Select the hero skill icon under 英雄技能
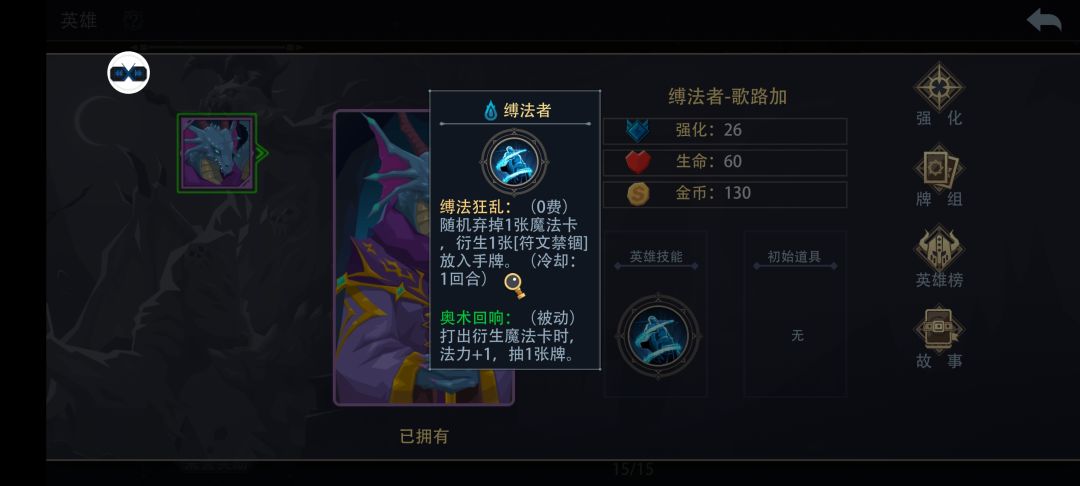Image resolution: width=1080 pixels, height=486 pixels. point(658,336)
